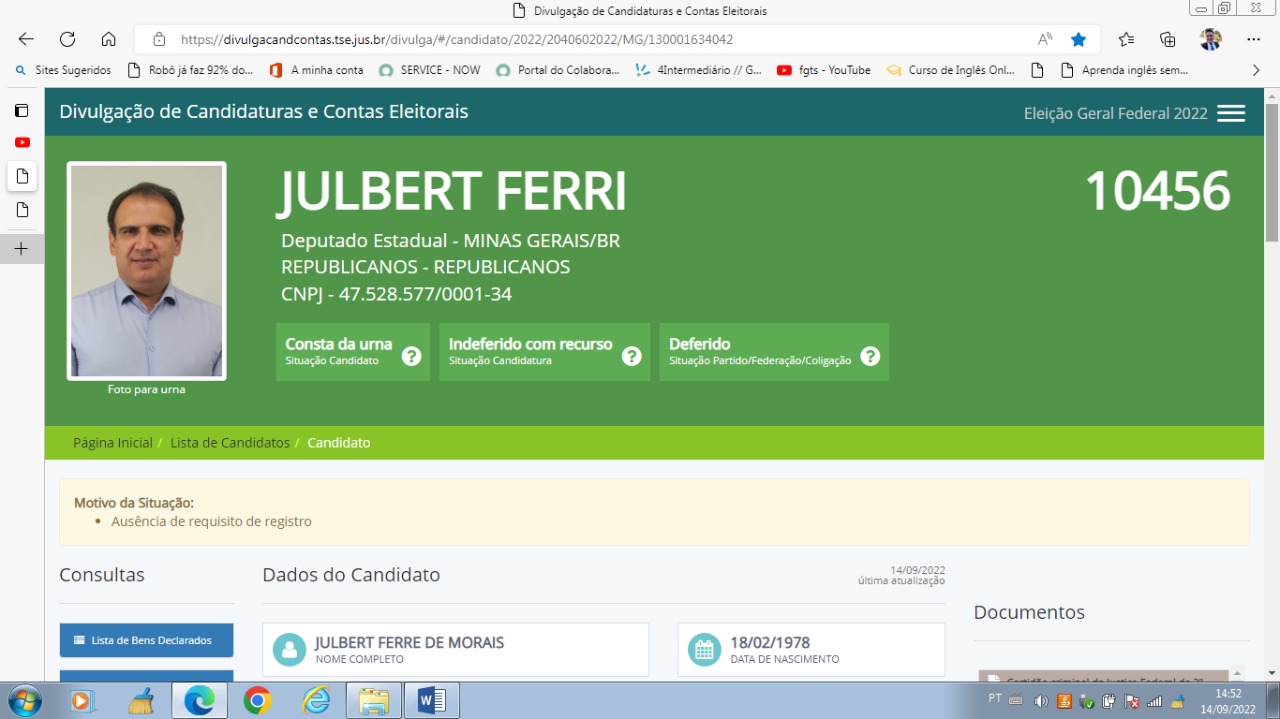Viewport: 1280px width, 719px height.
Task: Open the Collections icon in browser toolbar
Action: [1167, 40]
